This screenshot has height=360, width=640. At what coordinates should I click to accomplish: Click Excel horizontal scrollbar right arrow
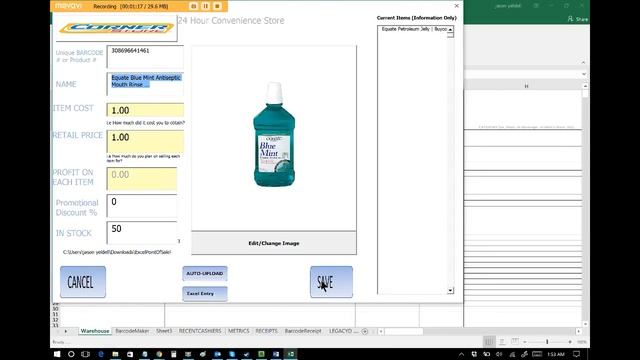[578, 331]
